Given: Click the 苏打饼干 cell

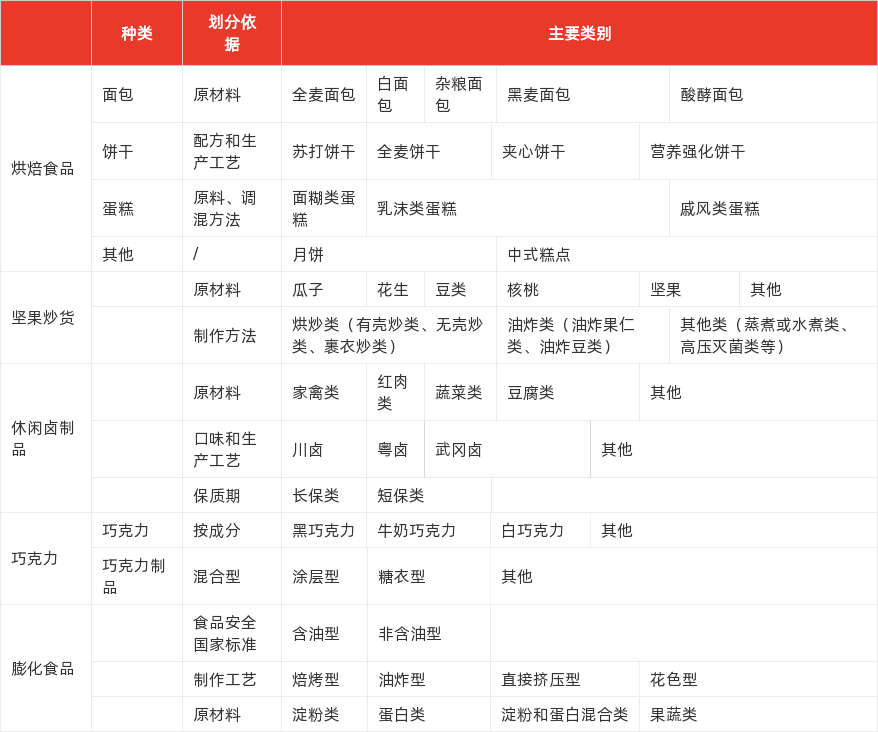Looking at the screenshot, I should tap(324, 151).
